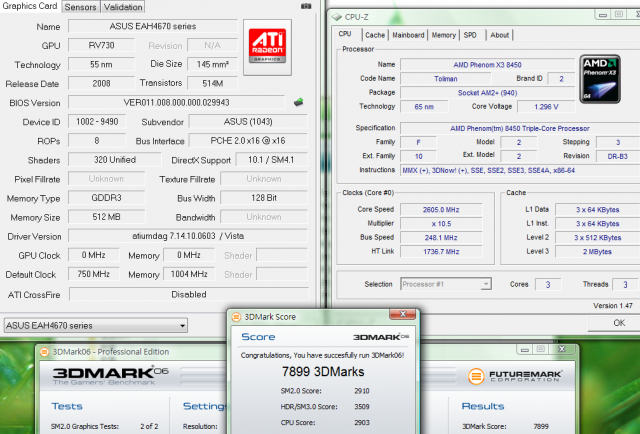Close the 3DMark Score dialog
This screenshot has width=640, height=434.
[402, 314]
